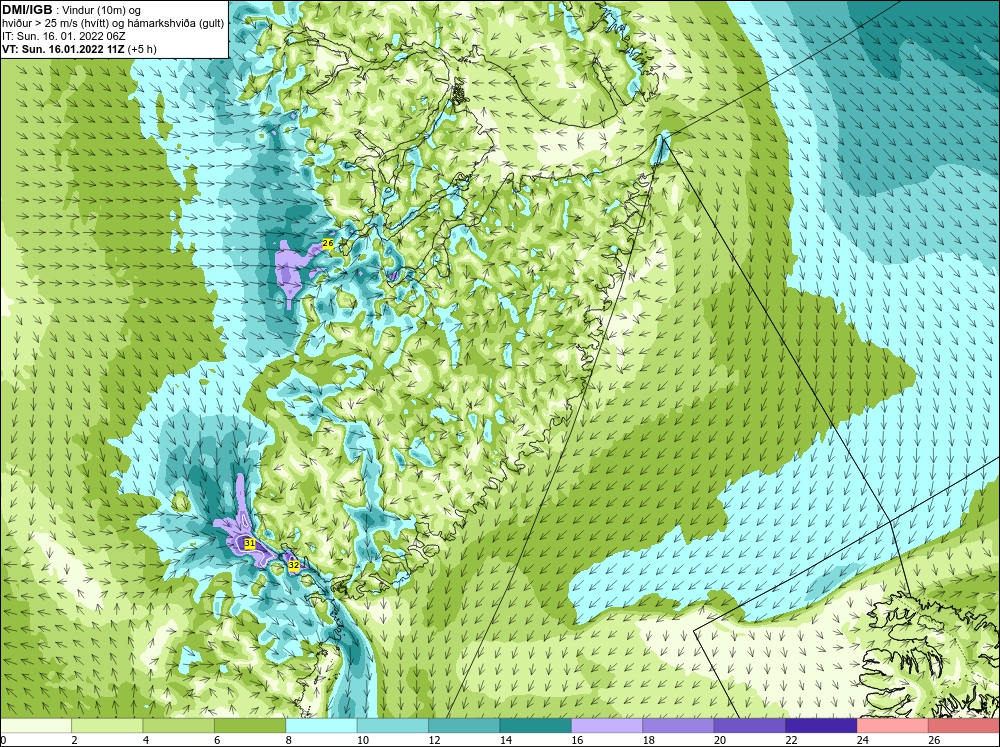Click the scale value 4
The image size is (1000, 747).
pos(146,740)
